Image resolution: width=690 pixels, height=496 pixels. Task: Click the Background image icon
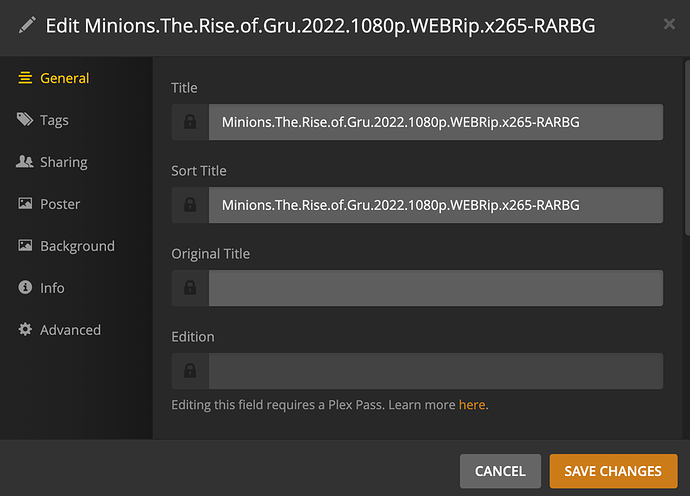[x=25, y=246]
